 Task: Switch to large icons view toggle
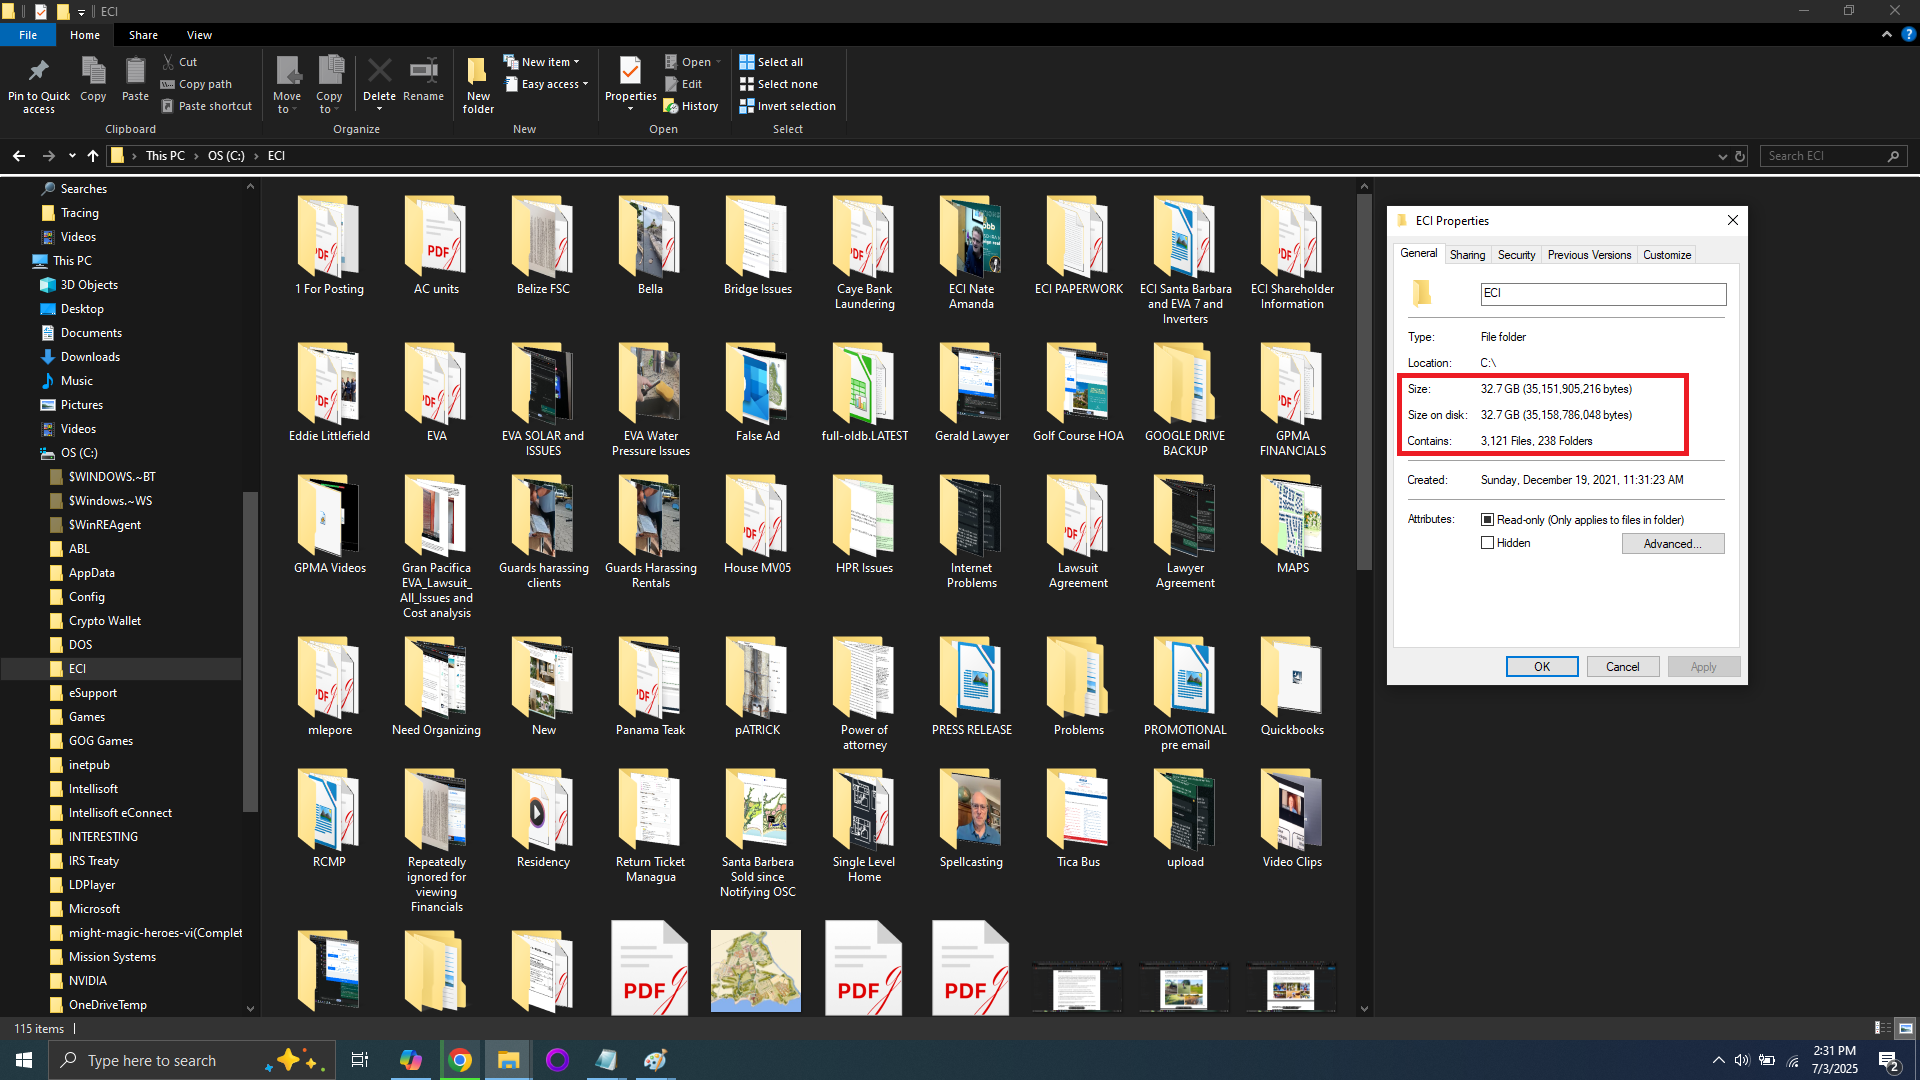(1905, 1028)
